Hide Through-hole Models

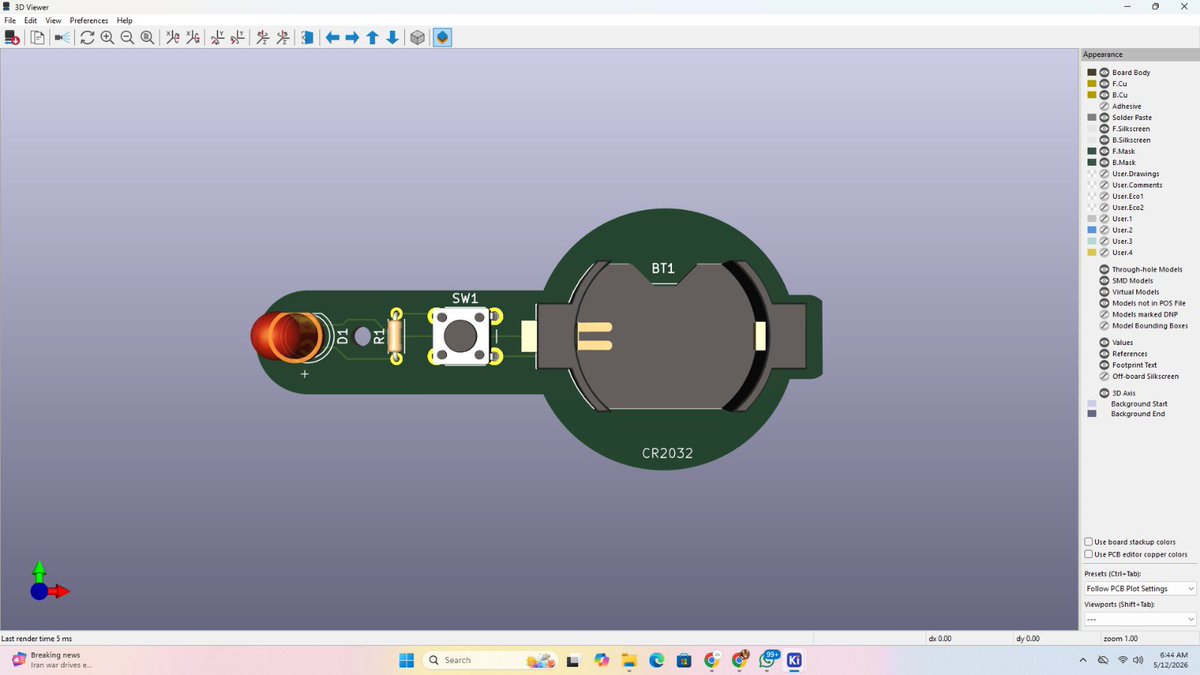(1105, 270)
